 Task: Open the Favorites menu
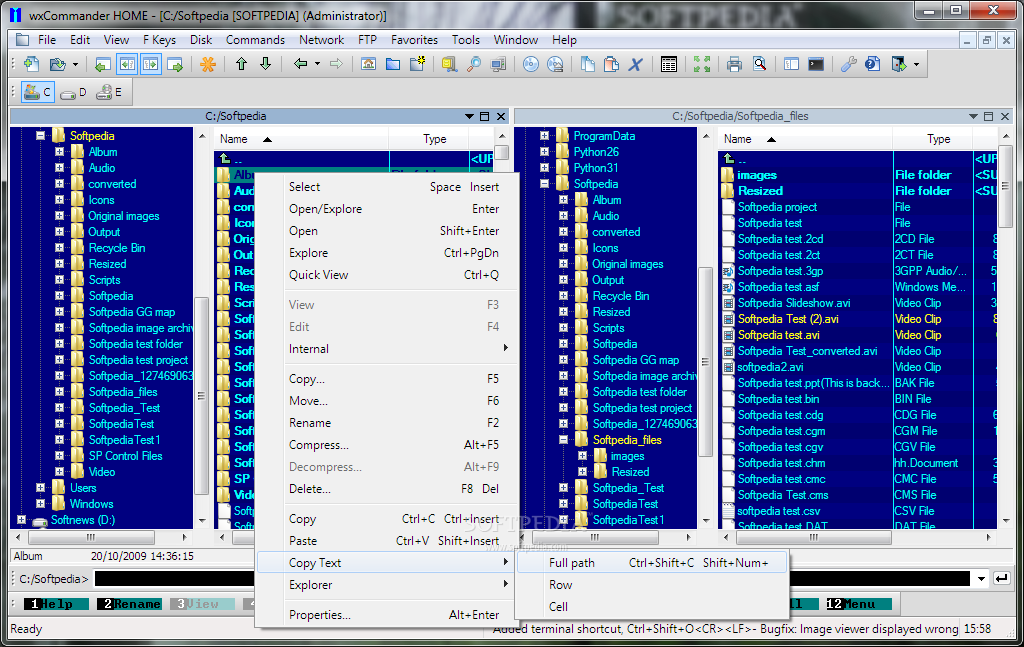[x=414, y=40]
